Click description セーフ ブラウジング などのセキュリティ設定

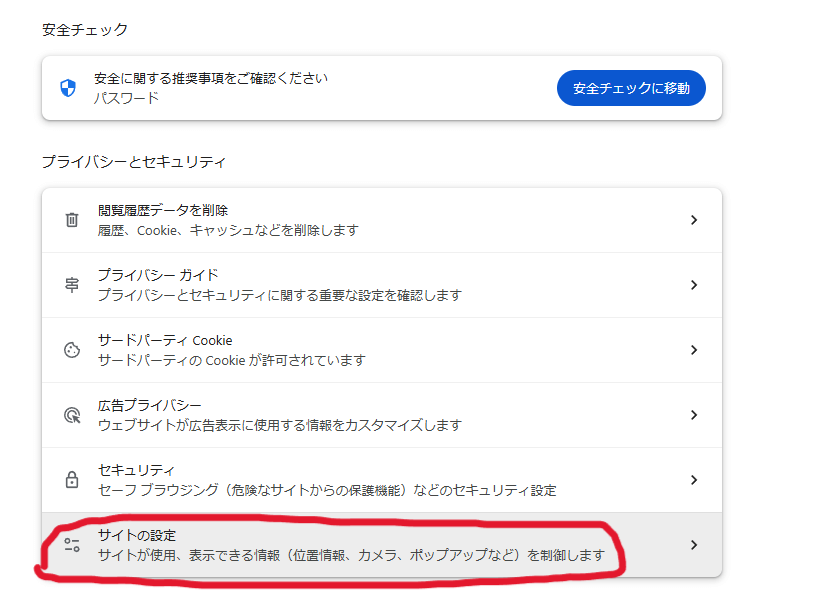click(327, 490)
